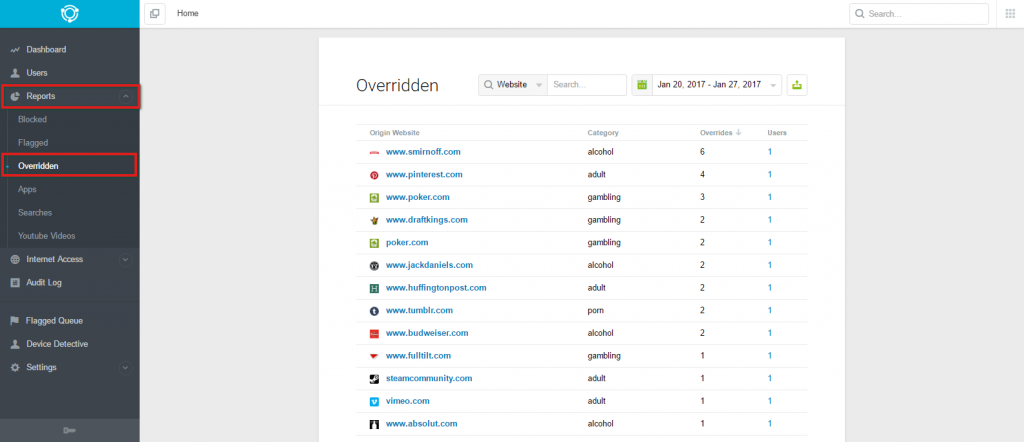The width and height of the screenshot is (1024, 442).
Task: Click the Origin Website column header
Action: click(394, 133)
